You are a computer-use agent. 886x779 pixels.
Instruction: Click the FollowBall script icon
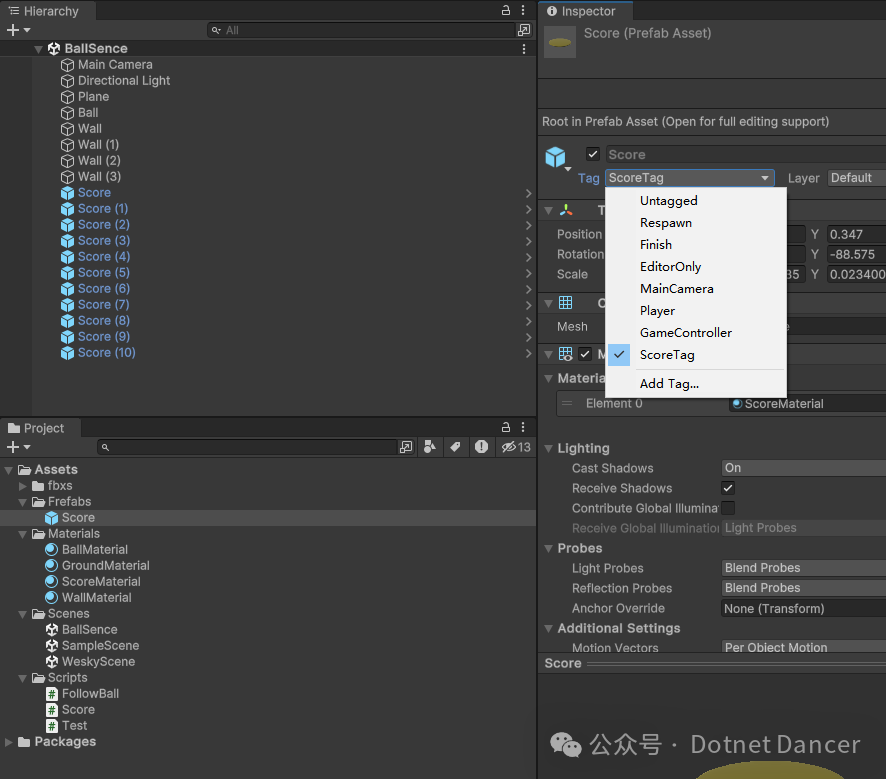click(51, 694)
